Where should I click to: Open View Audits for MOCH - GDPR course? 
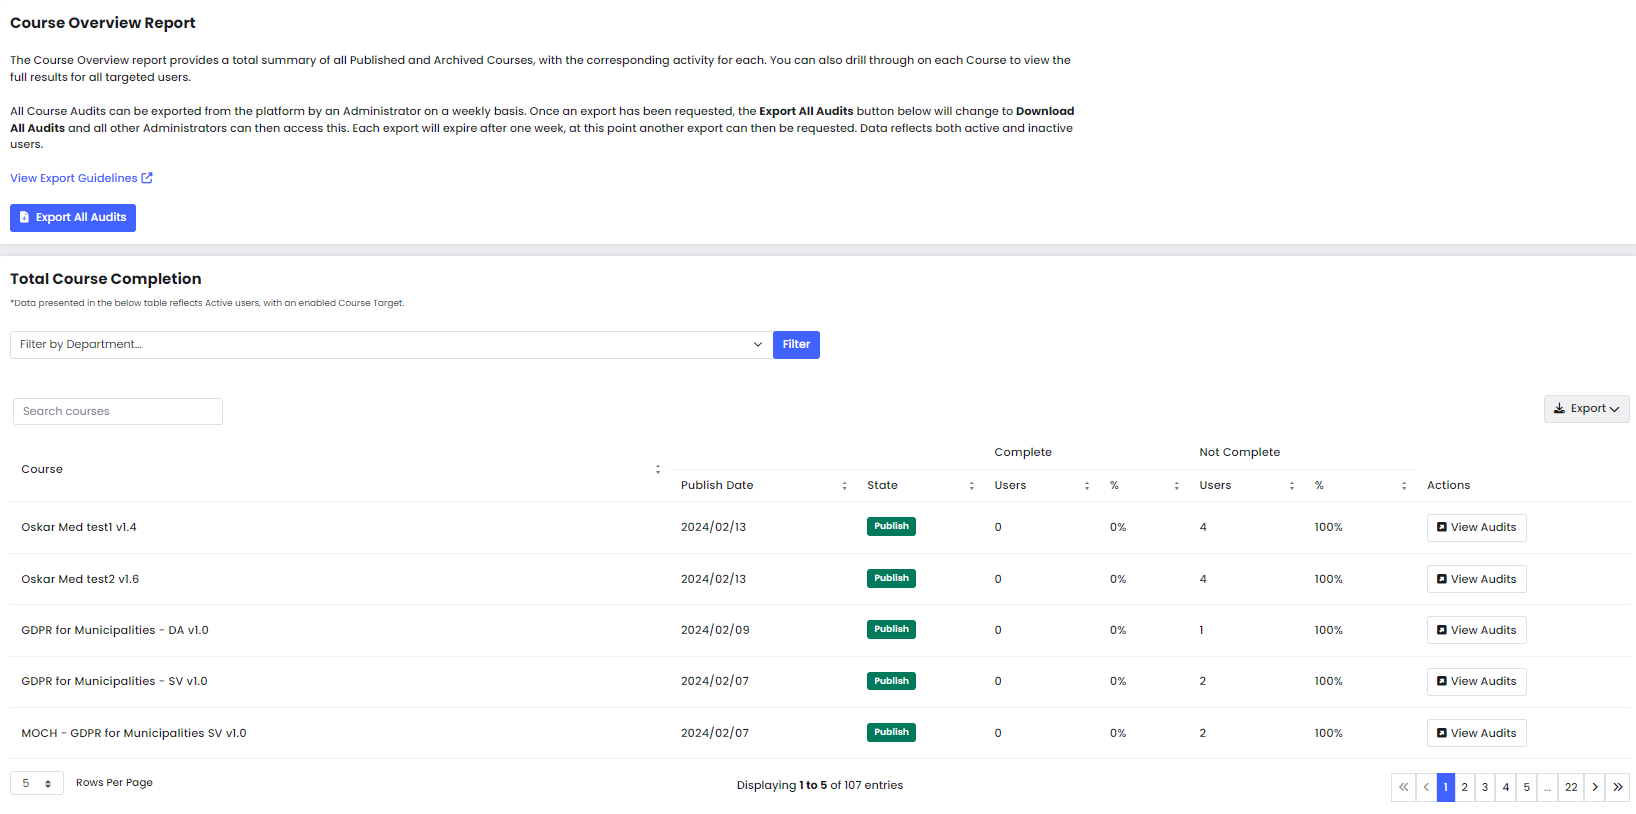coord(1476,734)
